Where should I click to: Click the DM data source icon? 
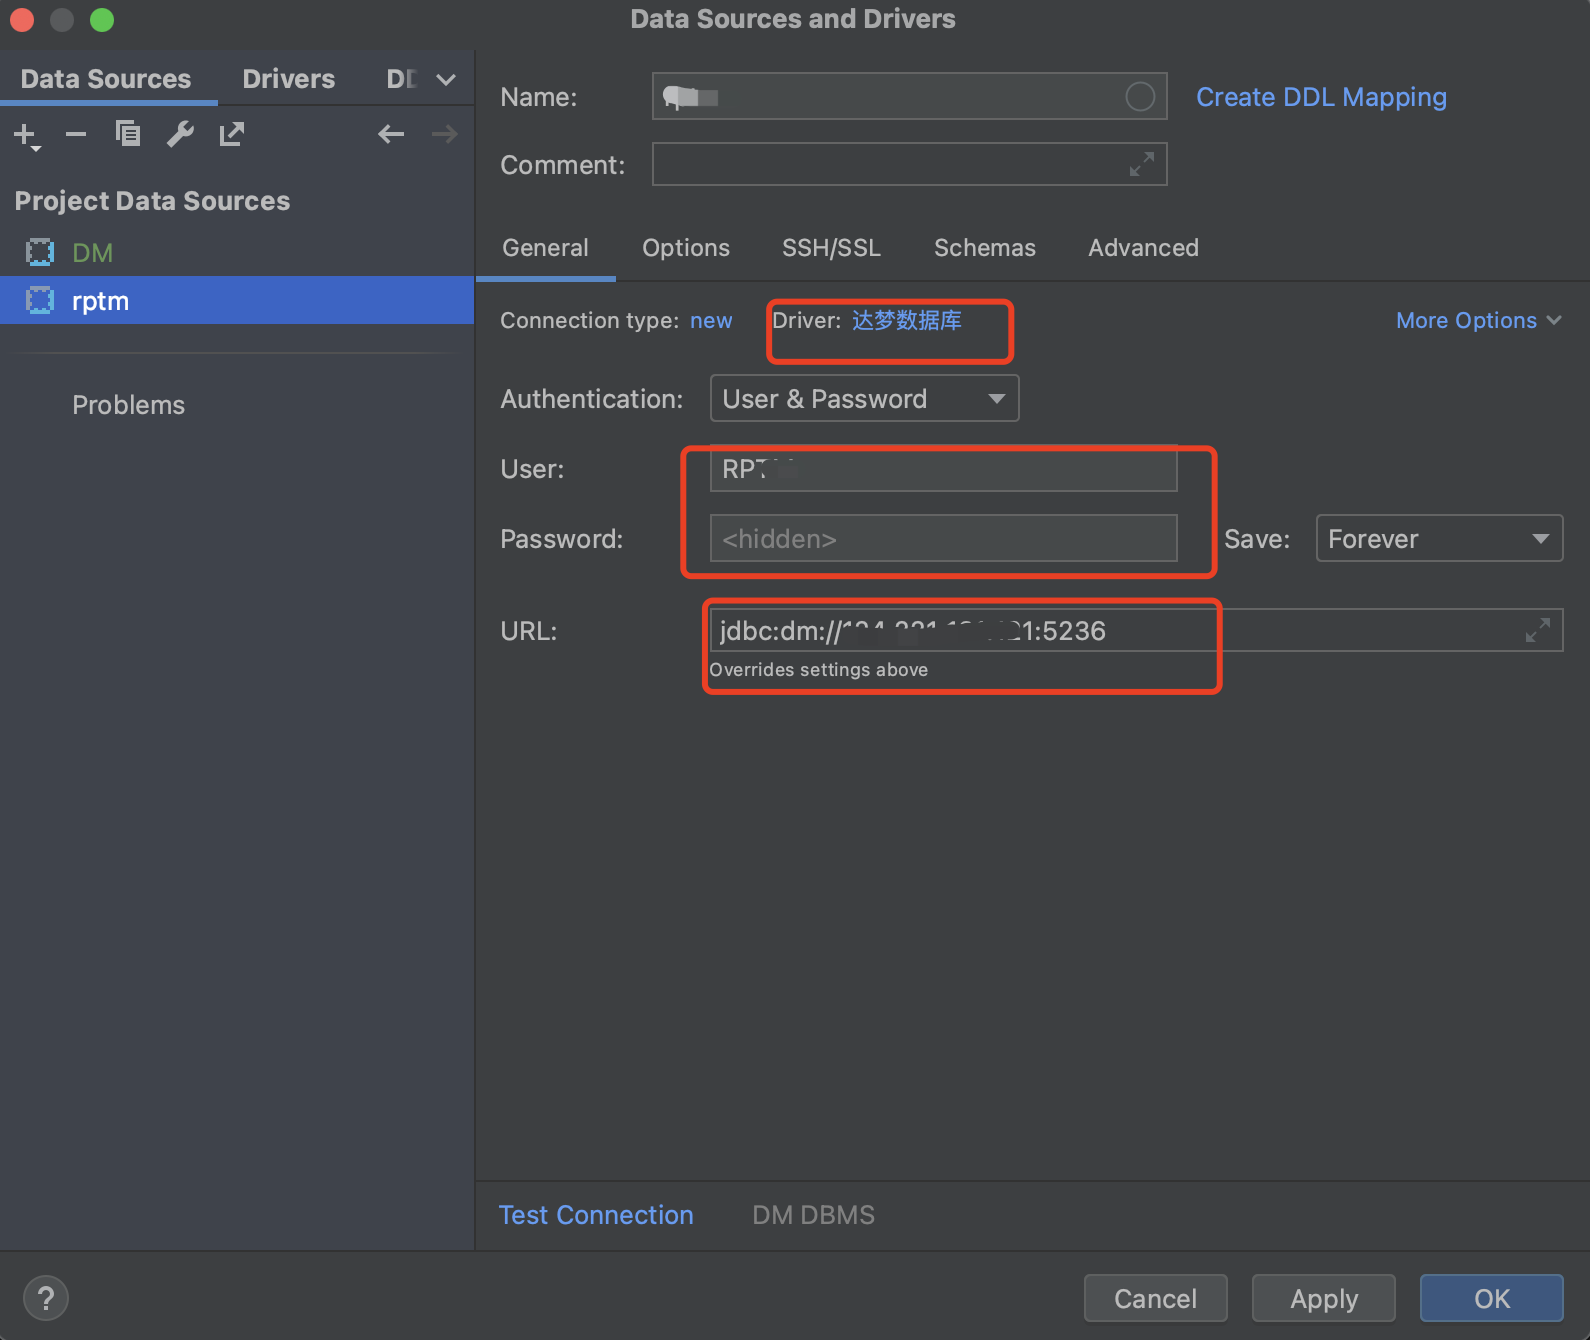[40, 253]
